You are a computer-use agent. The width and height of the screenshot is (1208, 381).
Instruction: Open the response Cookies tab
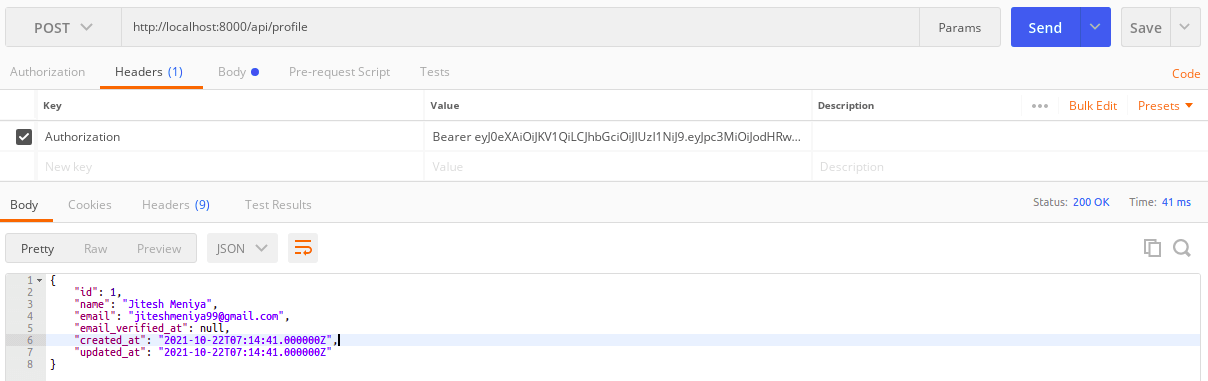tap(90, 204)
